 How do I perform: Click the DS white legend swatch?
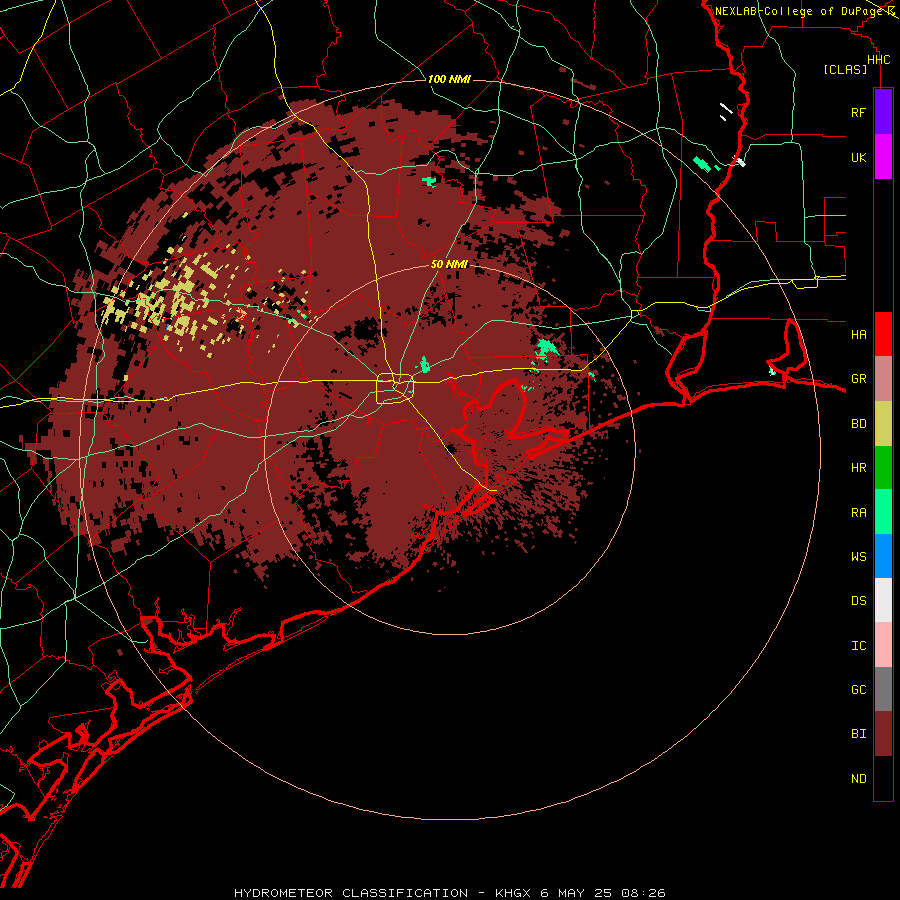[x=883, y=600]
